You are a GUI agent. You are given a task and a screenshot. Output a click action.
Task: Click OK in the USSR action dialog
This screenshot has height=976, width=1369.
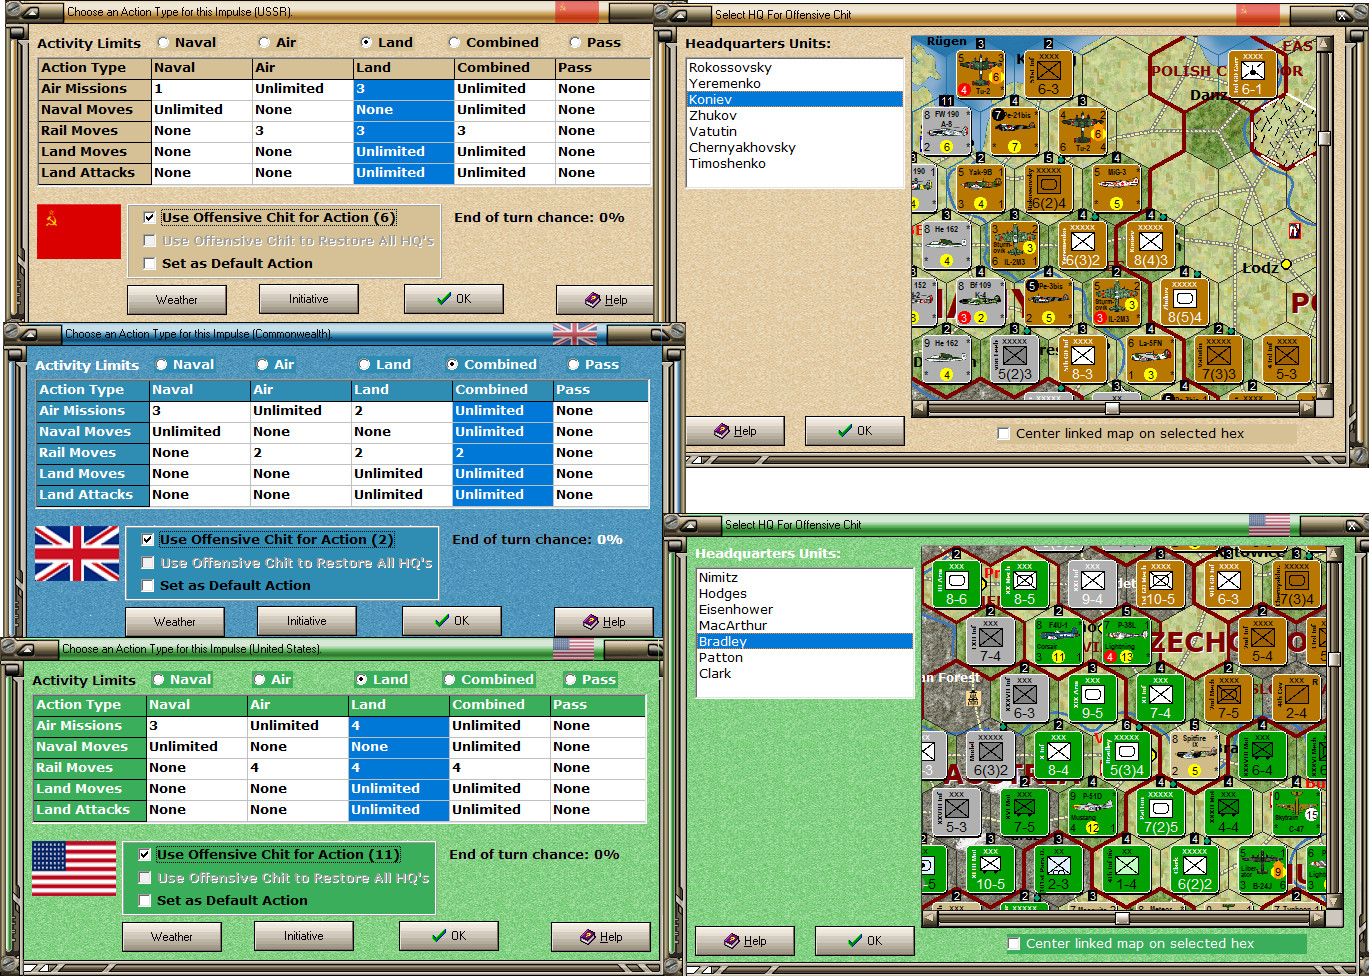pos(454,299)
